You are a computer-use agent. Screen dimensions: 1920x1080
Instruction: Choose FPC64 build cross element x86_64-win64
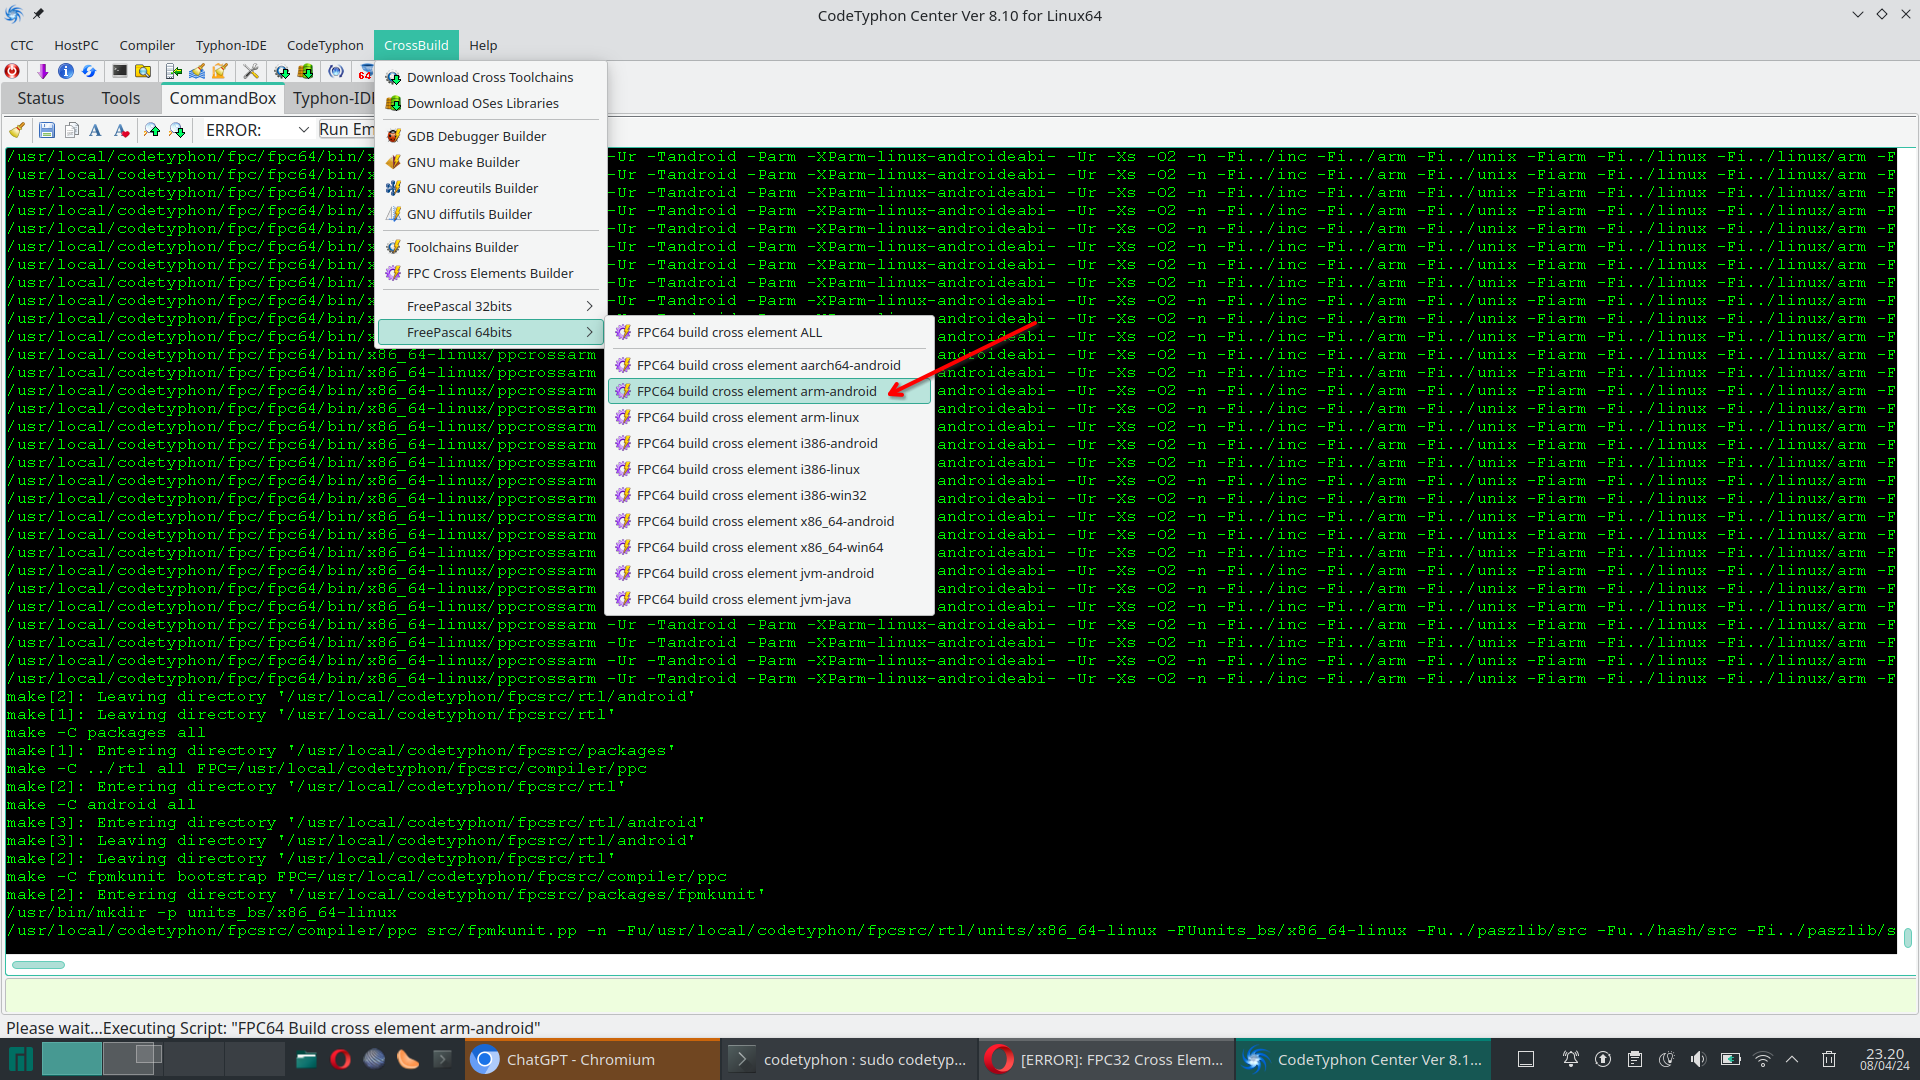tap(770, 547)
